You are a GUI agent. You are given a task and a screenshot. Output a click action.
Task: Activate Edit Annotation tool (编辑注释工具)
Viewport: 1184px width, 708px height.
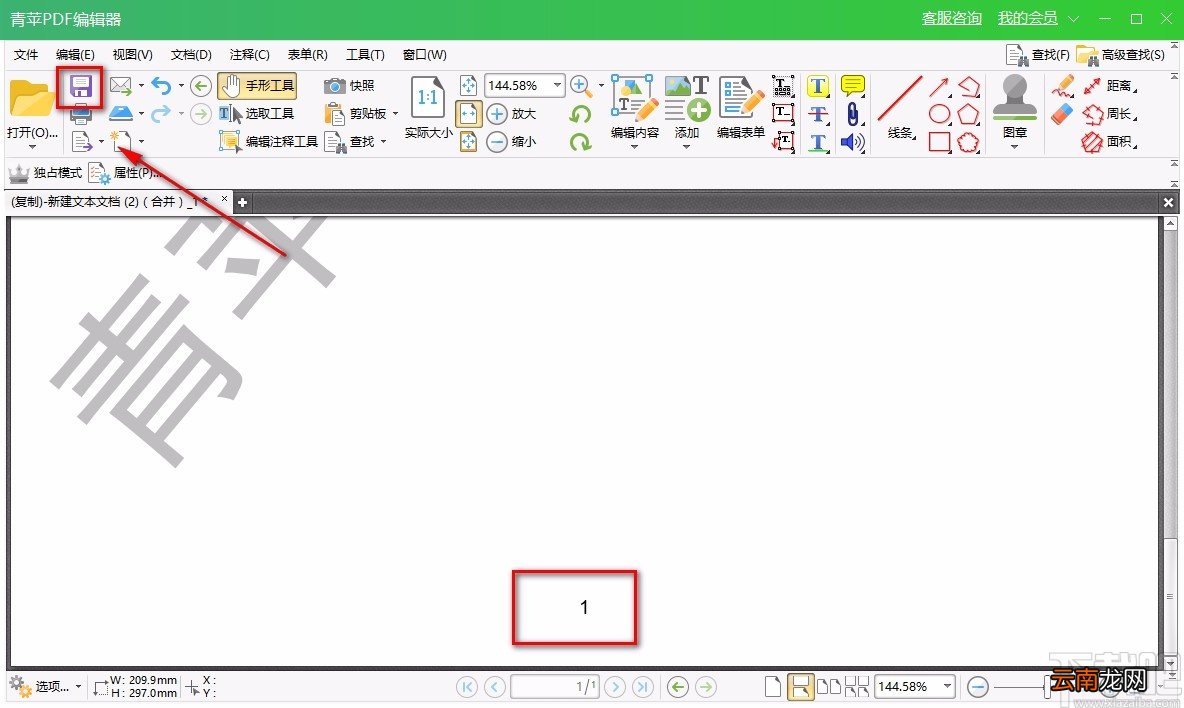click(269, 141)
